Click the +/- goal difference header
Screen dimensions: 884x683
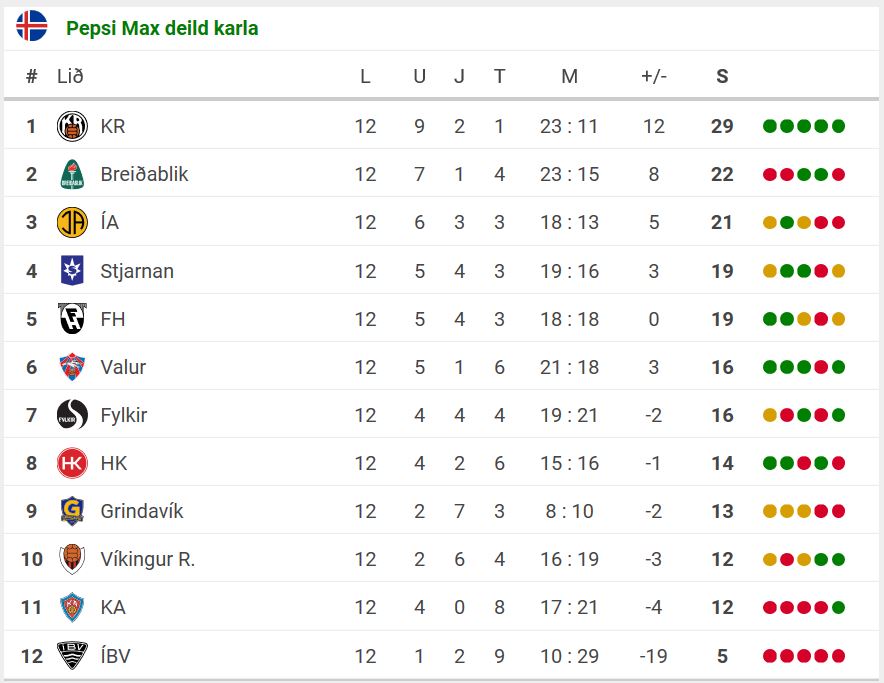pyautogui.click(x=654, y=76)
